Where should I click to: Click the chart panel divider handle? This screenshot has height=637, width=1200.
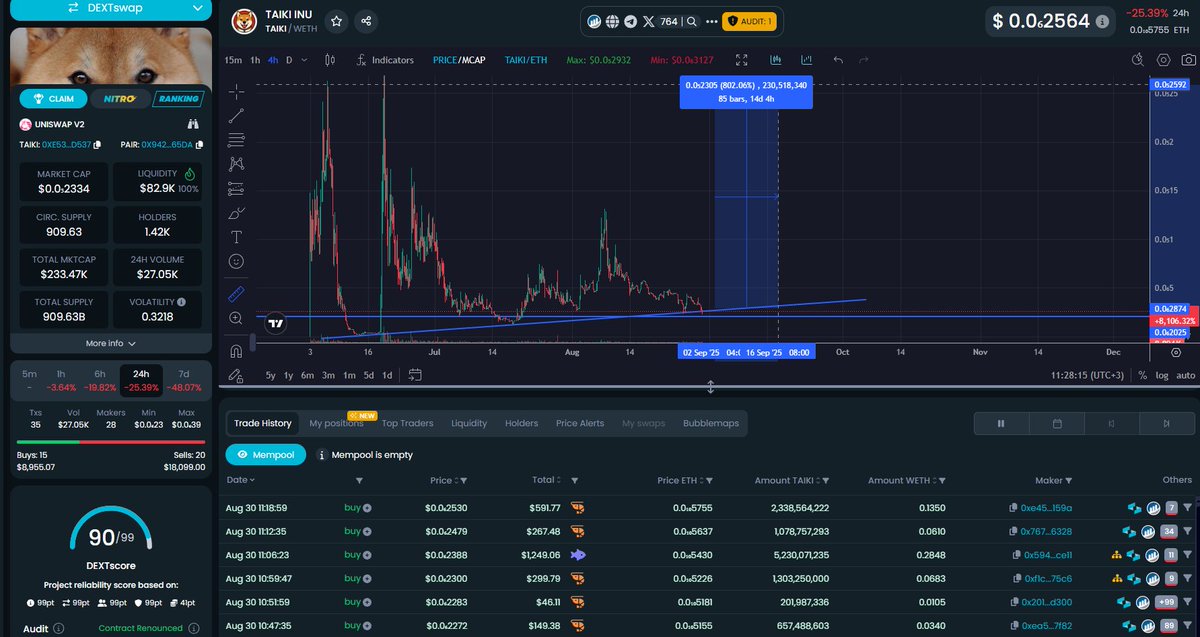tap(710, 387)
